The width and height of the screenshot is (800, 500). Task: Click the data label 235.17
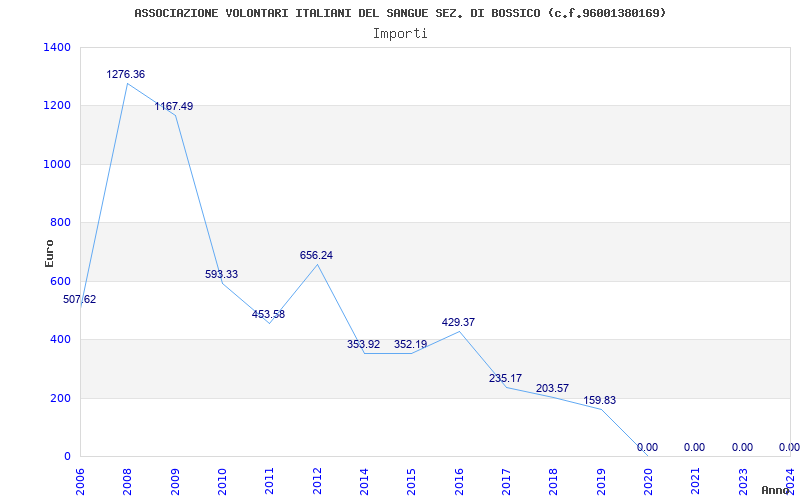click(506, 379)
